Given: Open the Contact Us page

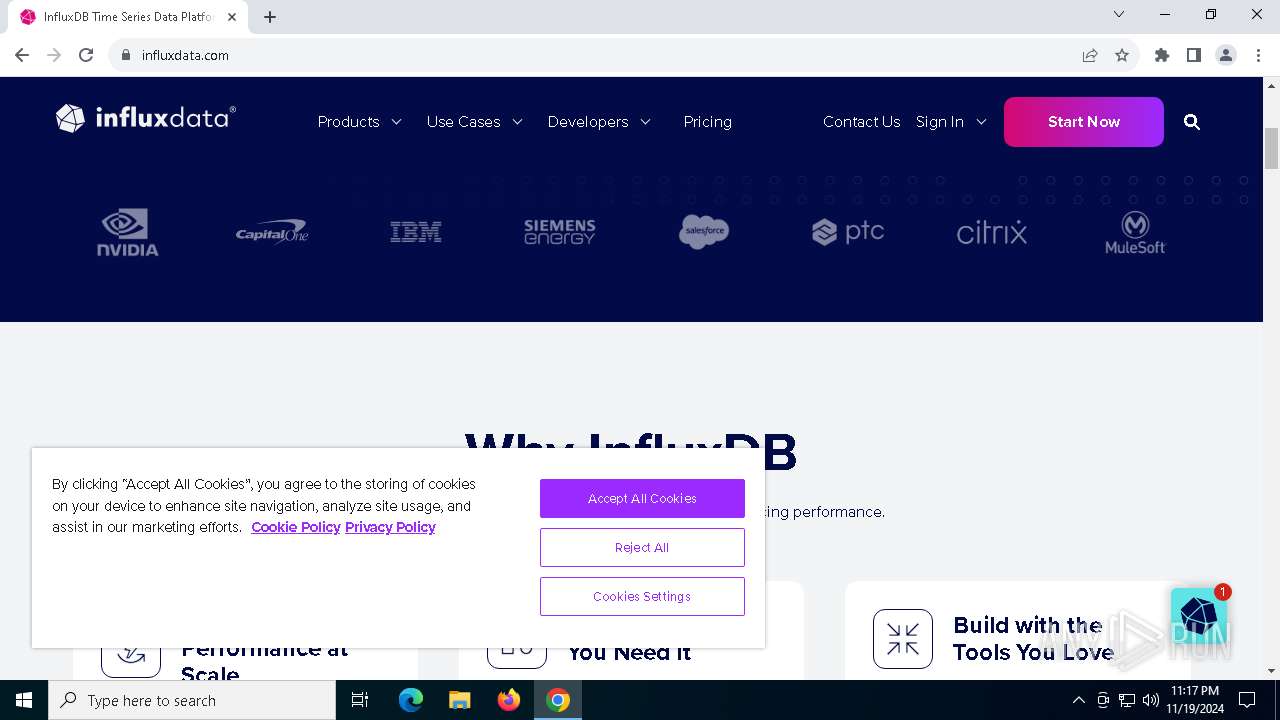Looking at the screenshot, I should 862,122.
